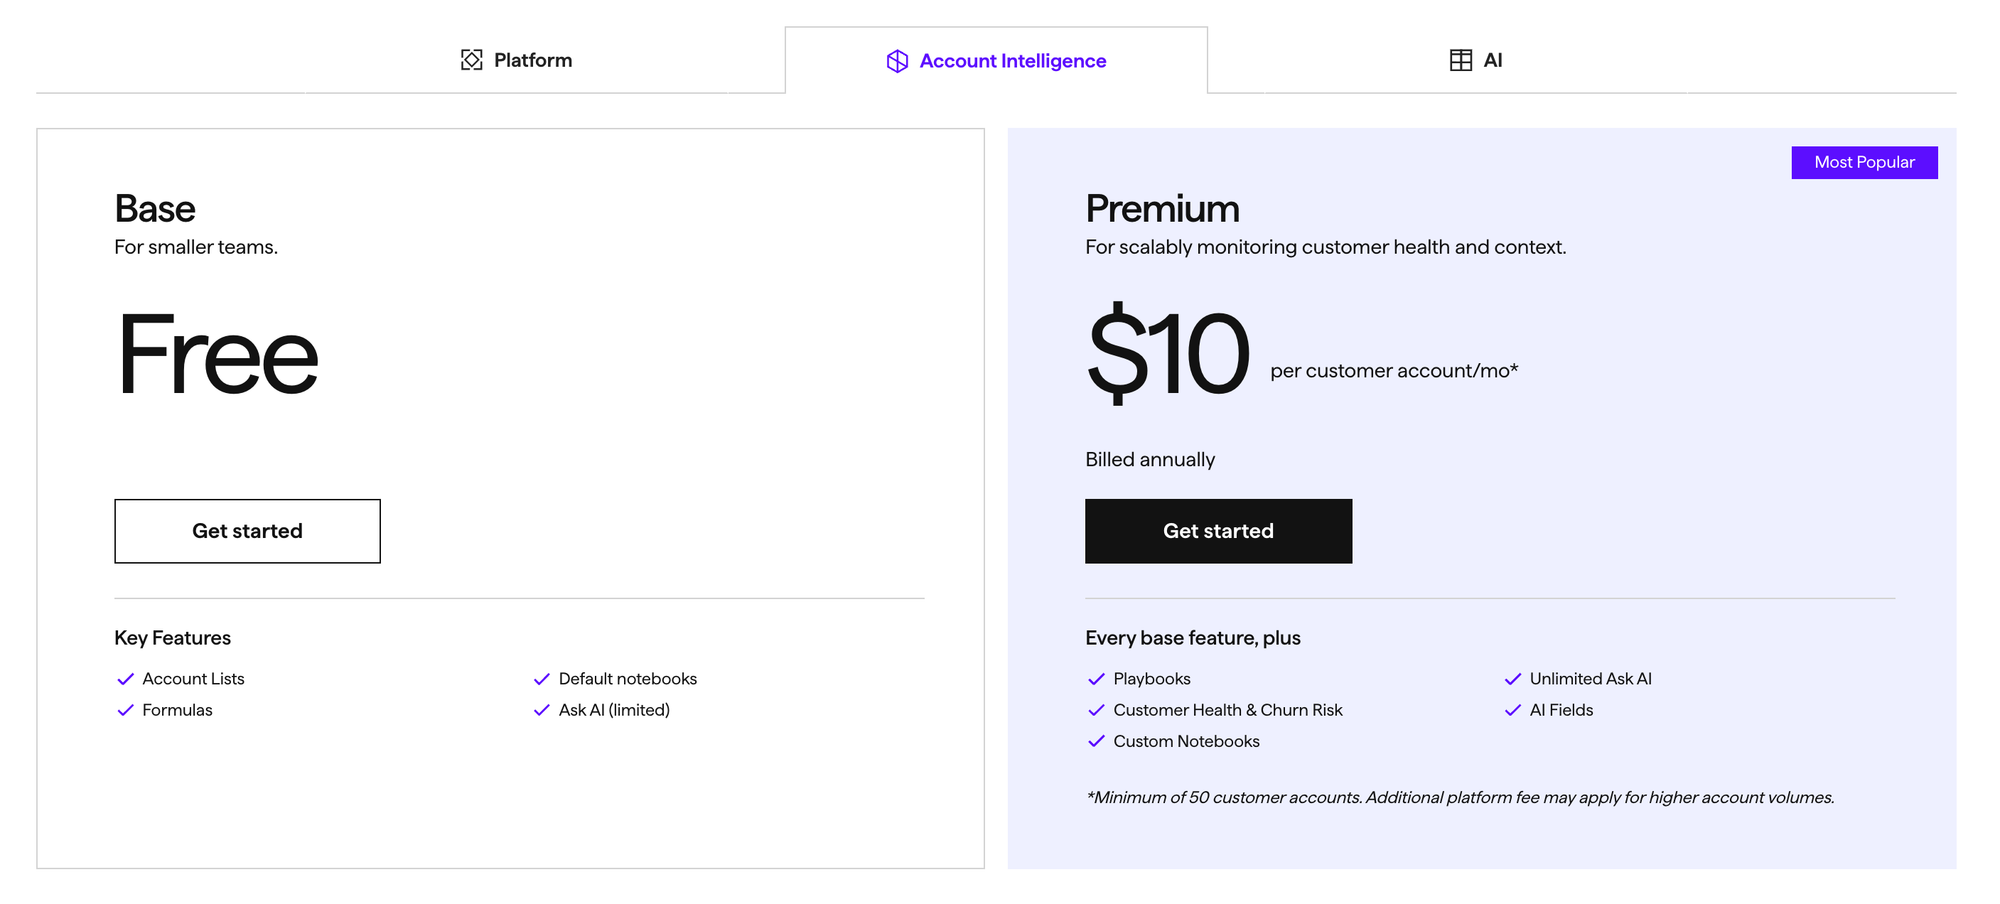Screen dimensions: 2000x904
Task: Open the AI pricing tab
Action: pyautogui.click(x=1476, y=60)
